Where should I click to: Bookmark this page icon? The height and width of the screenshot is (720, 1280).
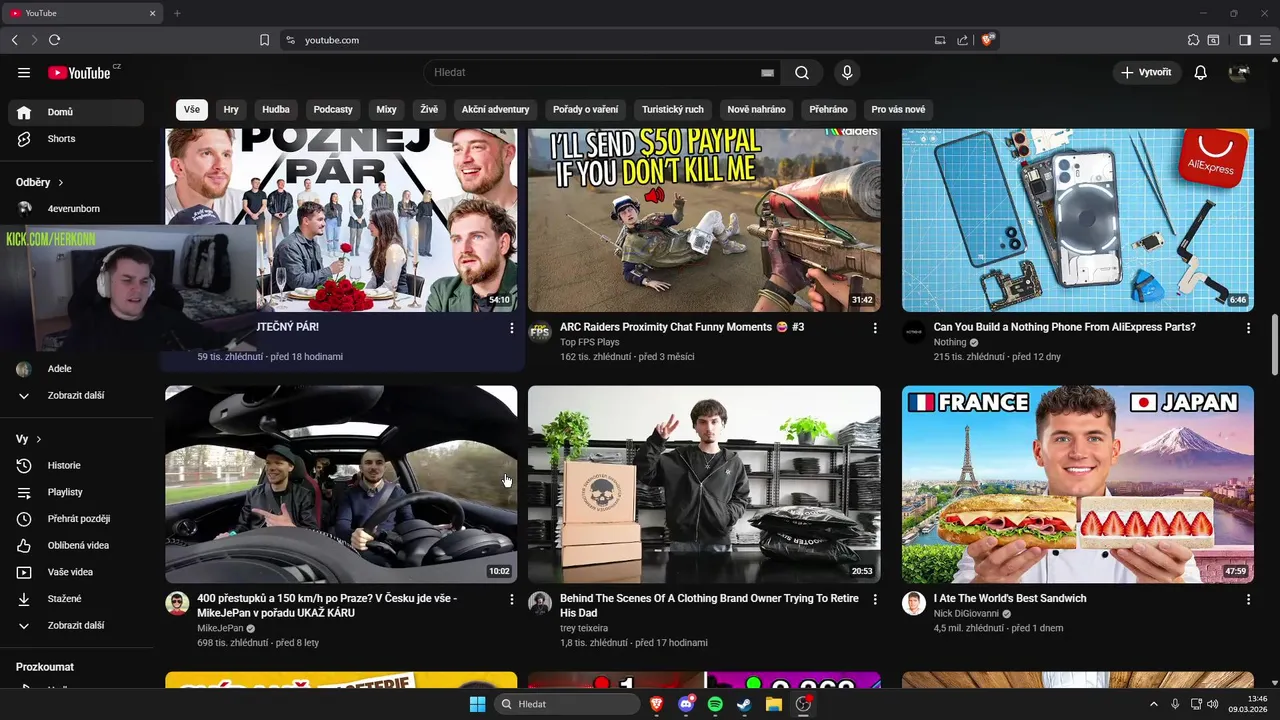pyautogui.click(x=264, y=40)
